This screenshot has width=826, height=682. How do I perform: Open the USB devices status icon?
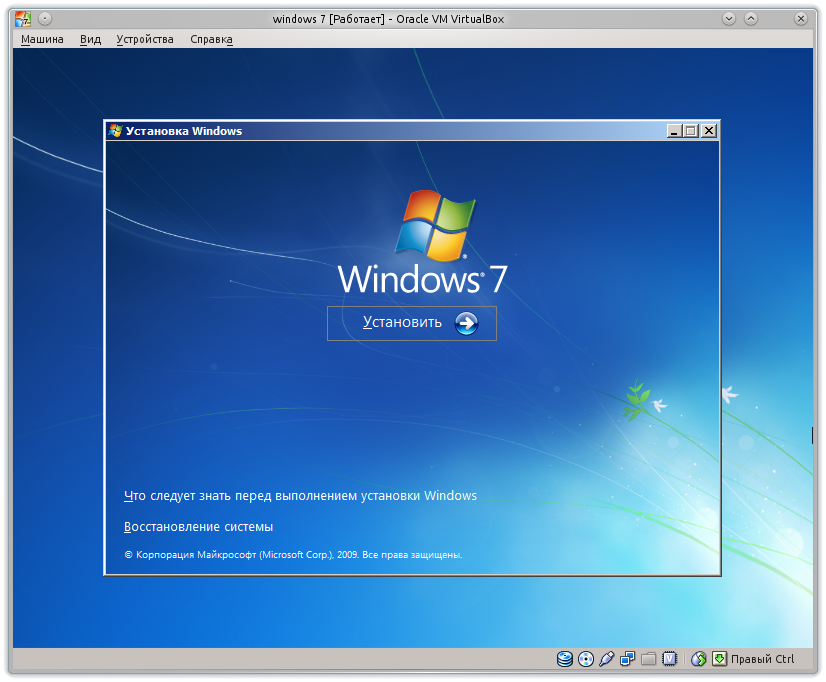tap(606, 658)
